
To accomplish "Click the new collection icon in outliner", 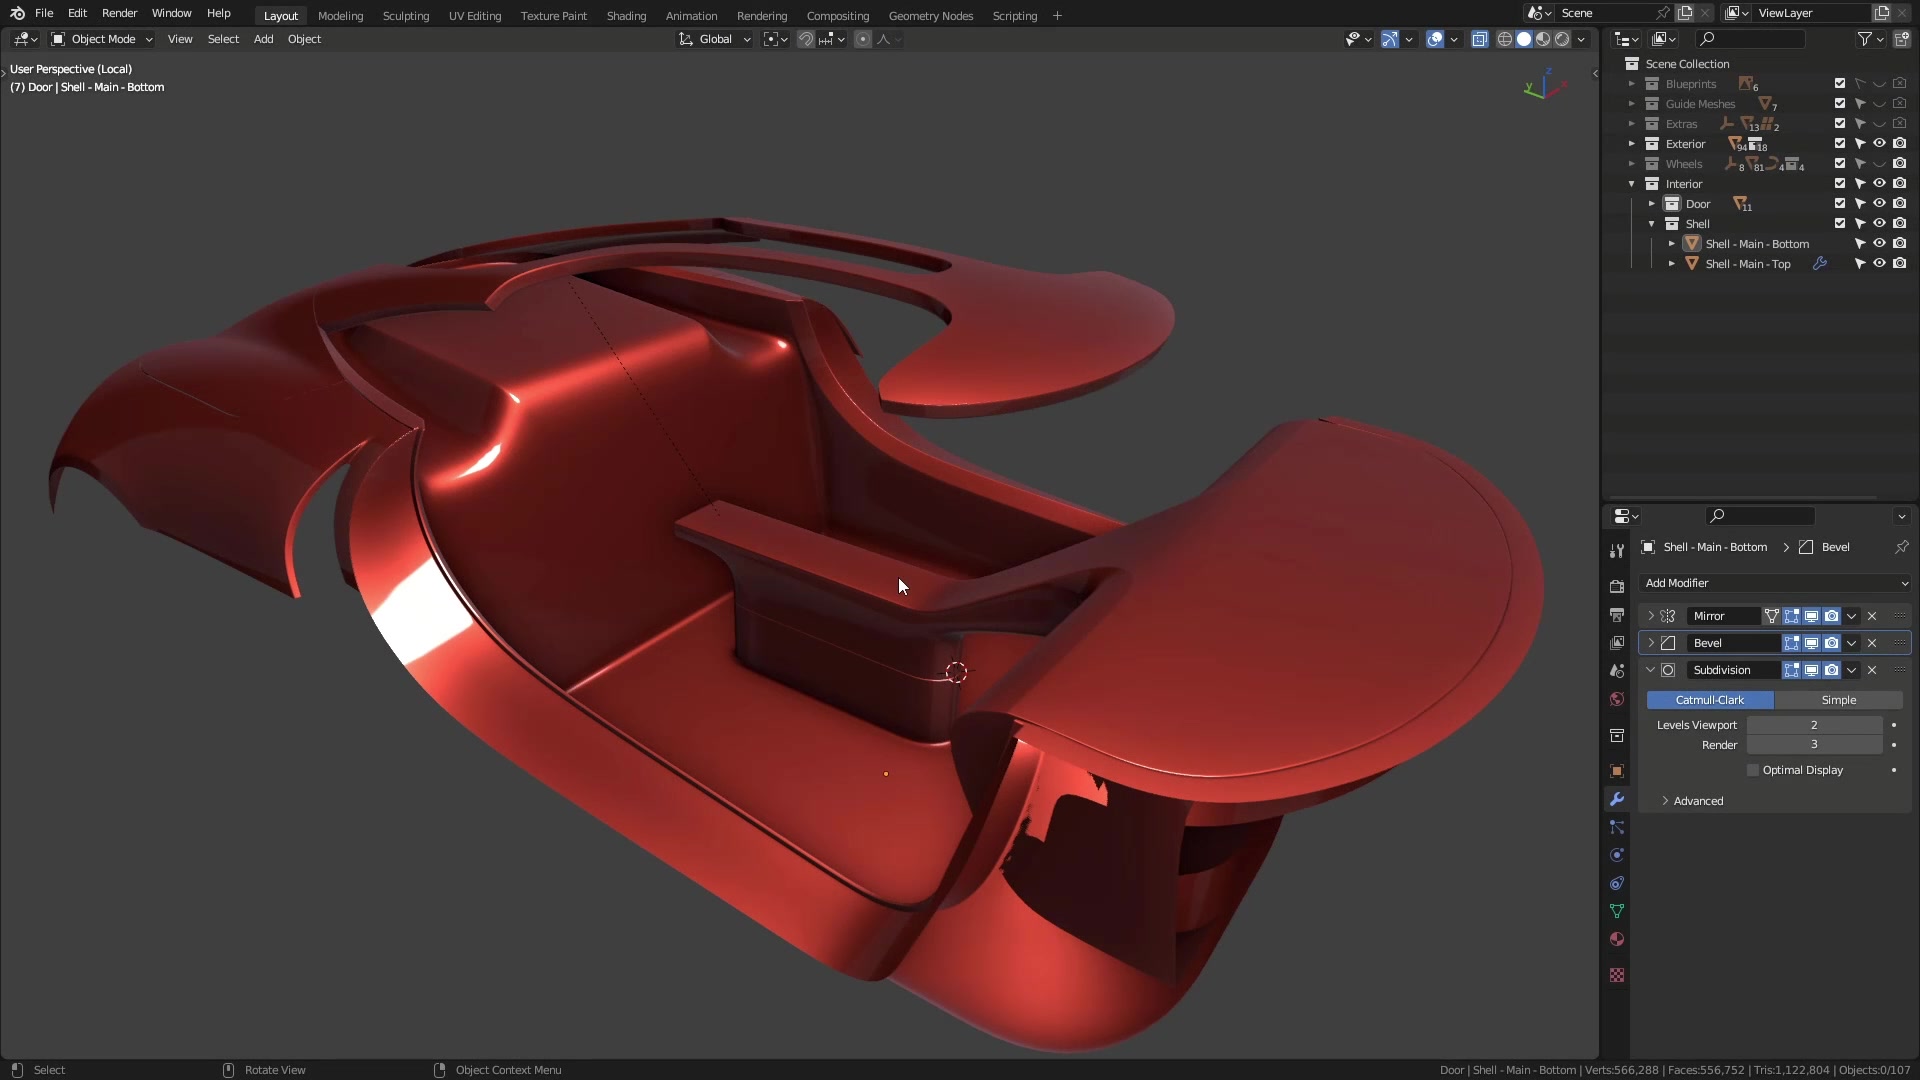I will click(1902, 39).
